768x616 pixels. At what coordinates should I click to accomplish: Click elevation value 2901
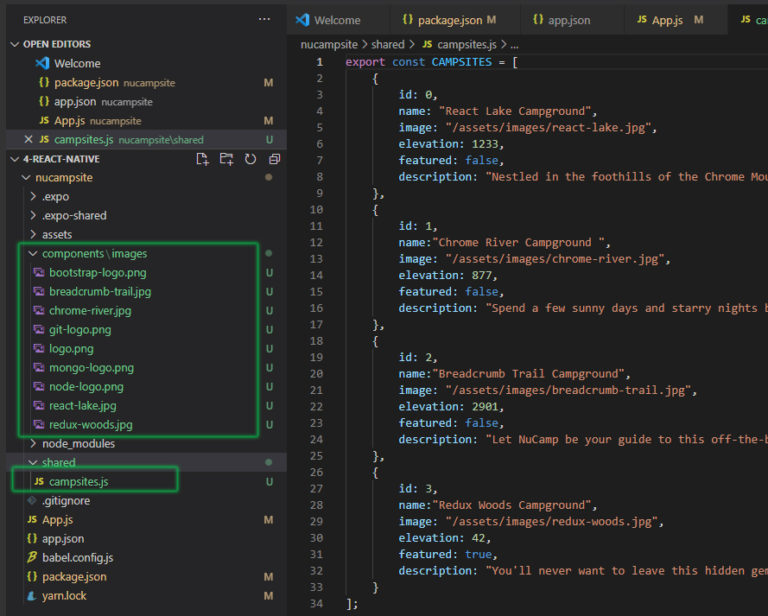pyautogui.click(x=484, y=407)
